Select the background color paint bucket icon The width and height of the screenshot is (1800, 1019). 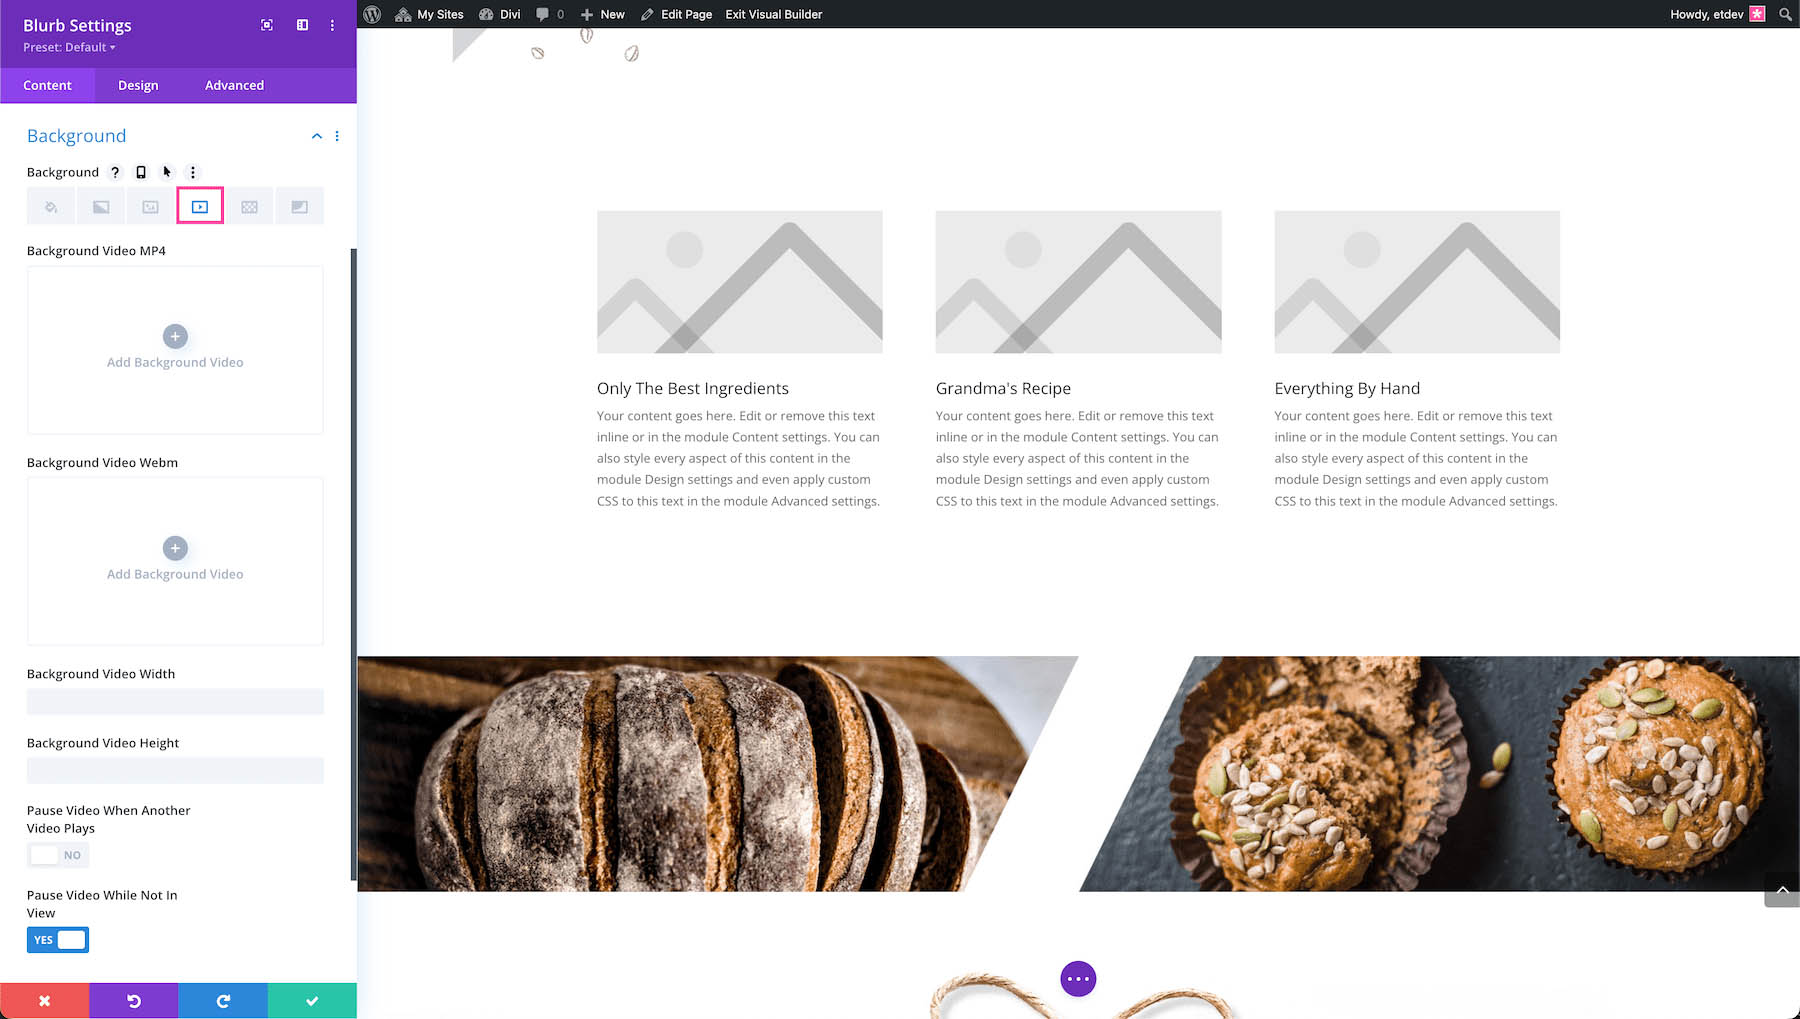point(51,207)
